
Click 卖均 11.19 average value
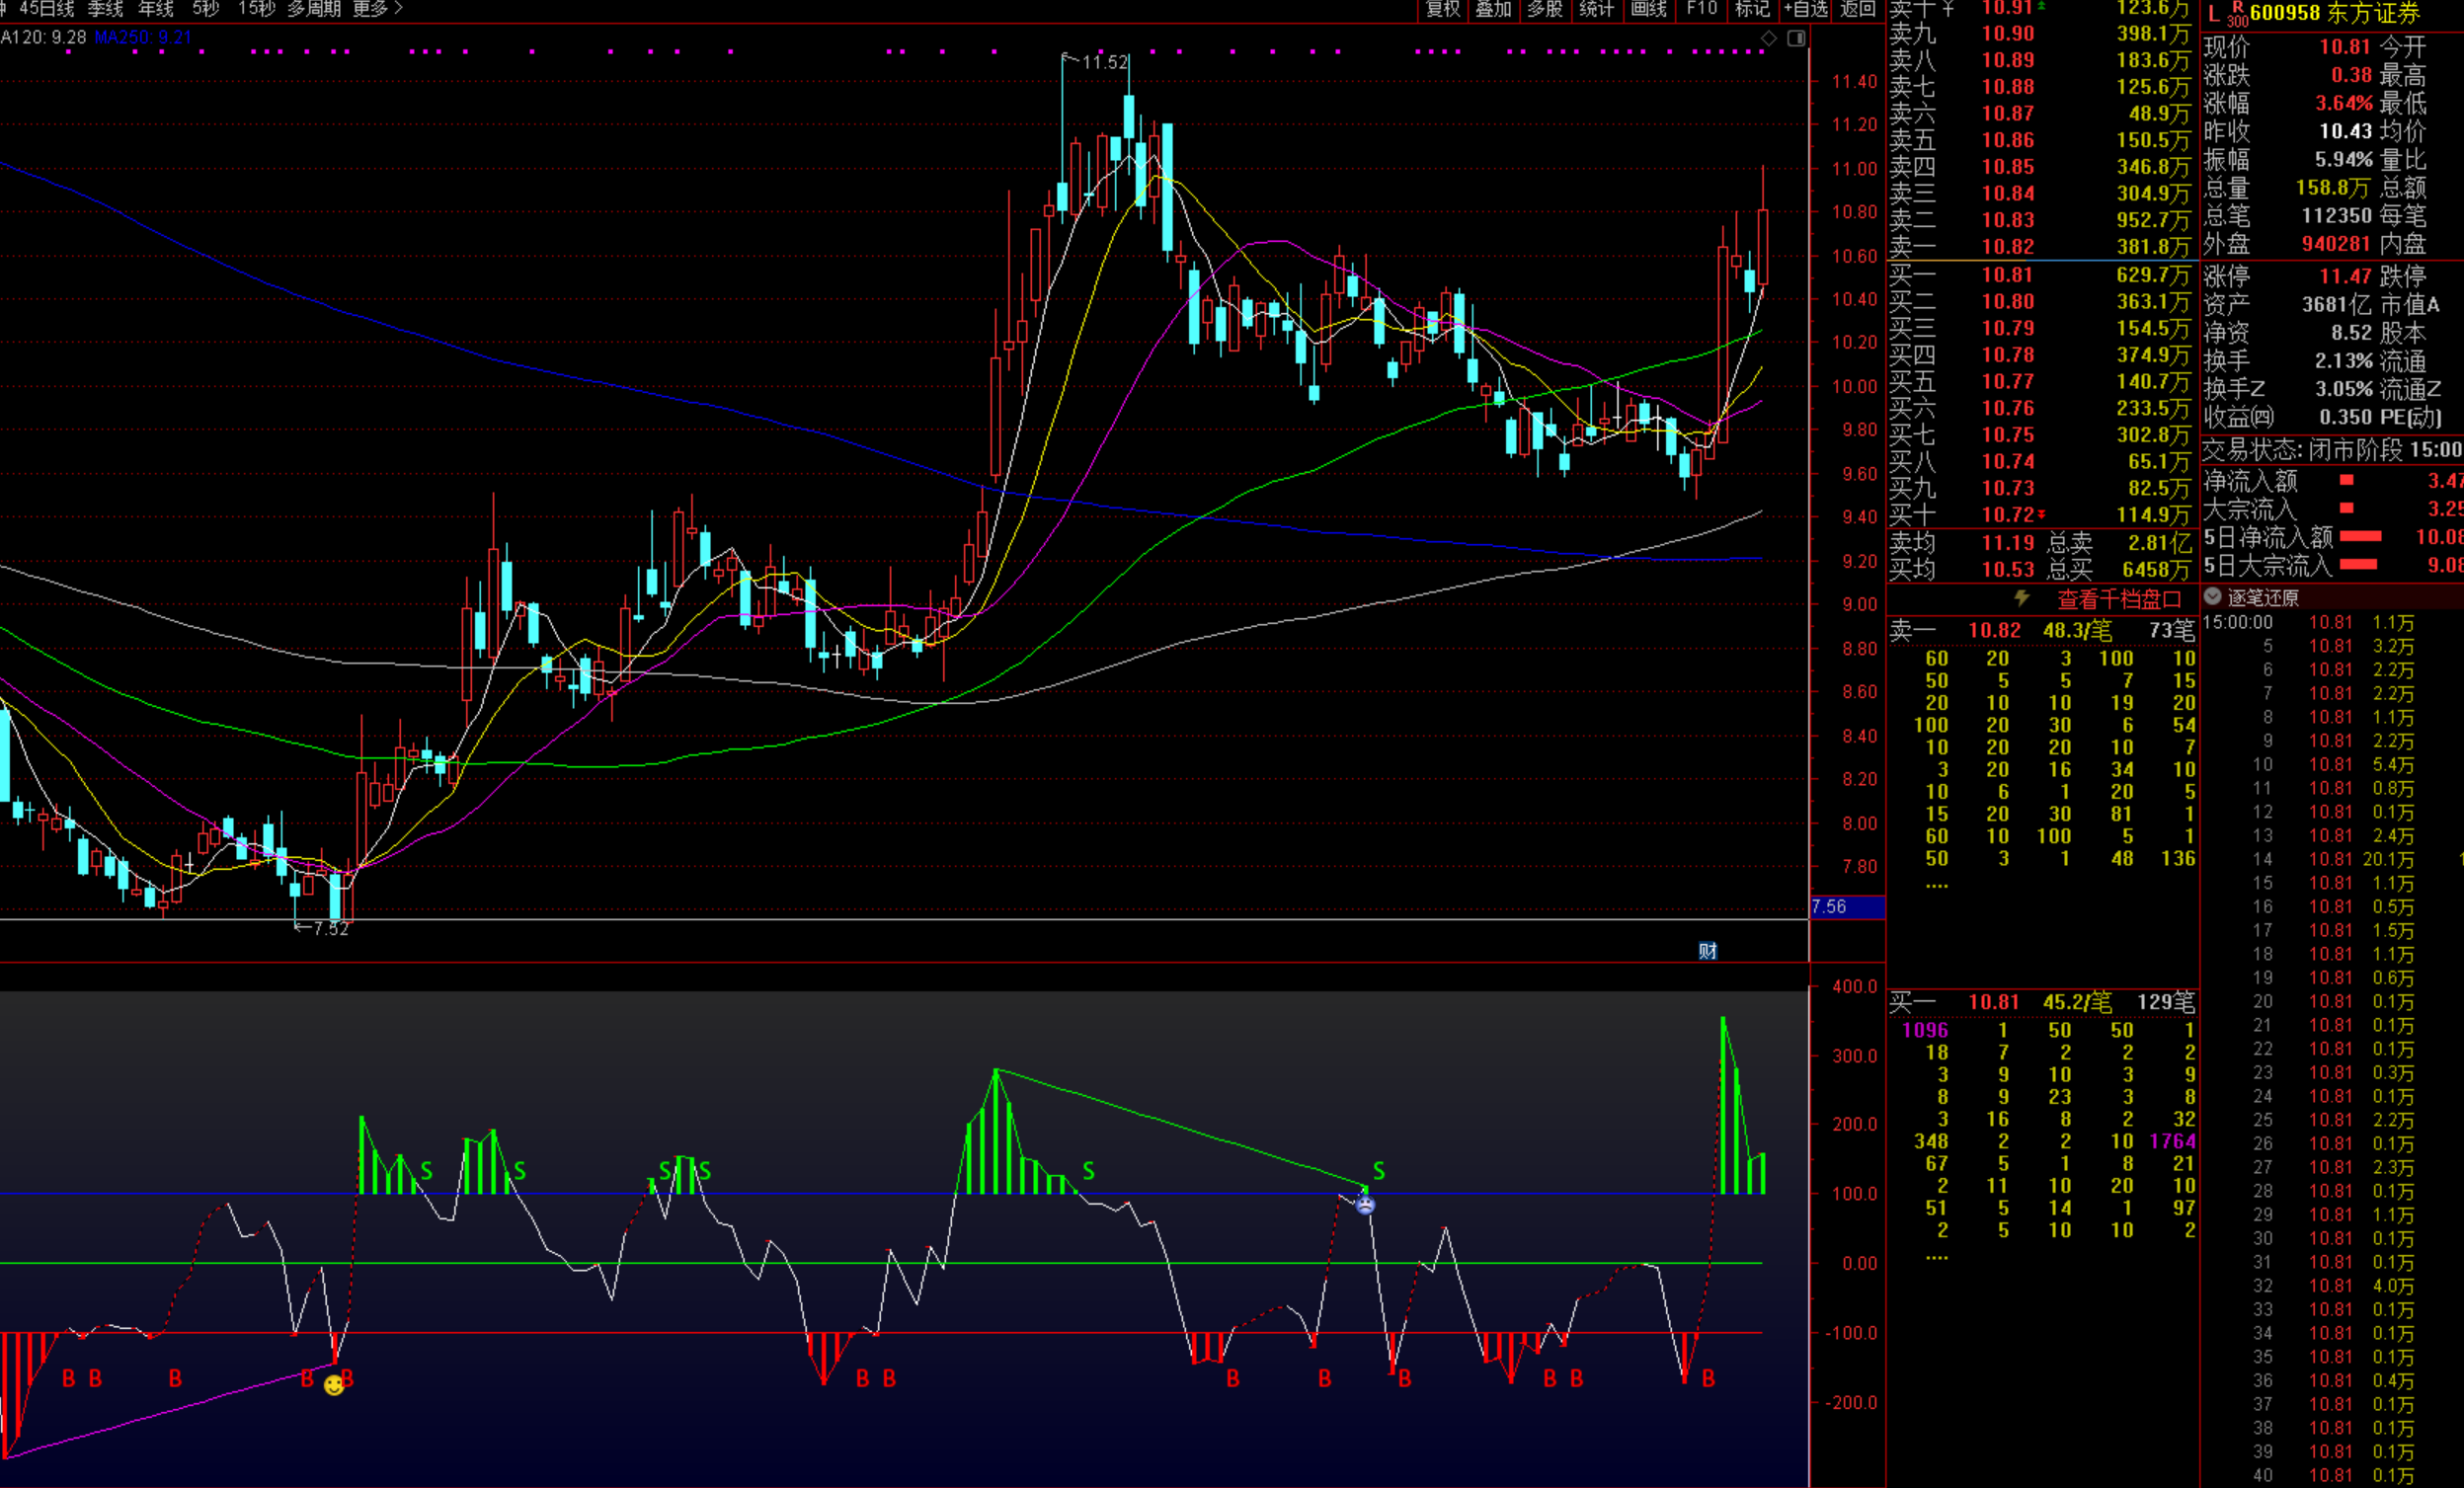click(x=2008, y=543)
